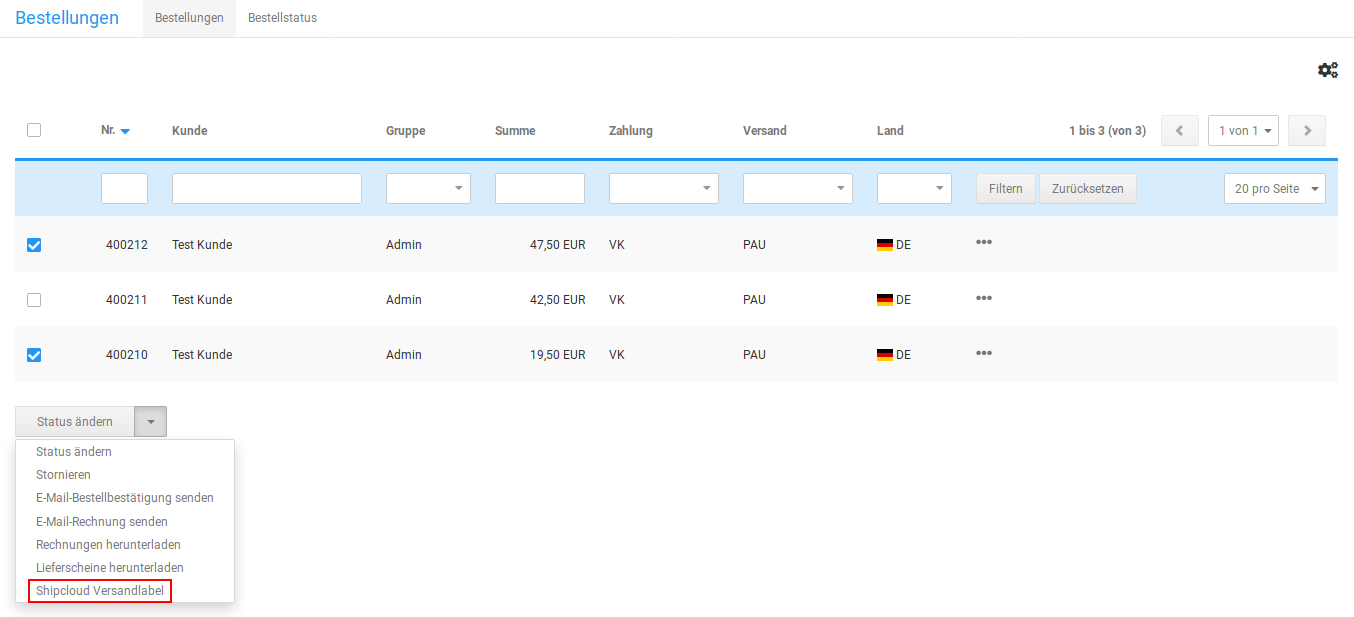1354x617 pixels.
Task: Go to next page arrow
Action: 1307,131
